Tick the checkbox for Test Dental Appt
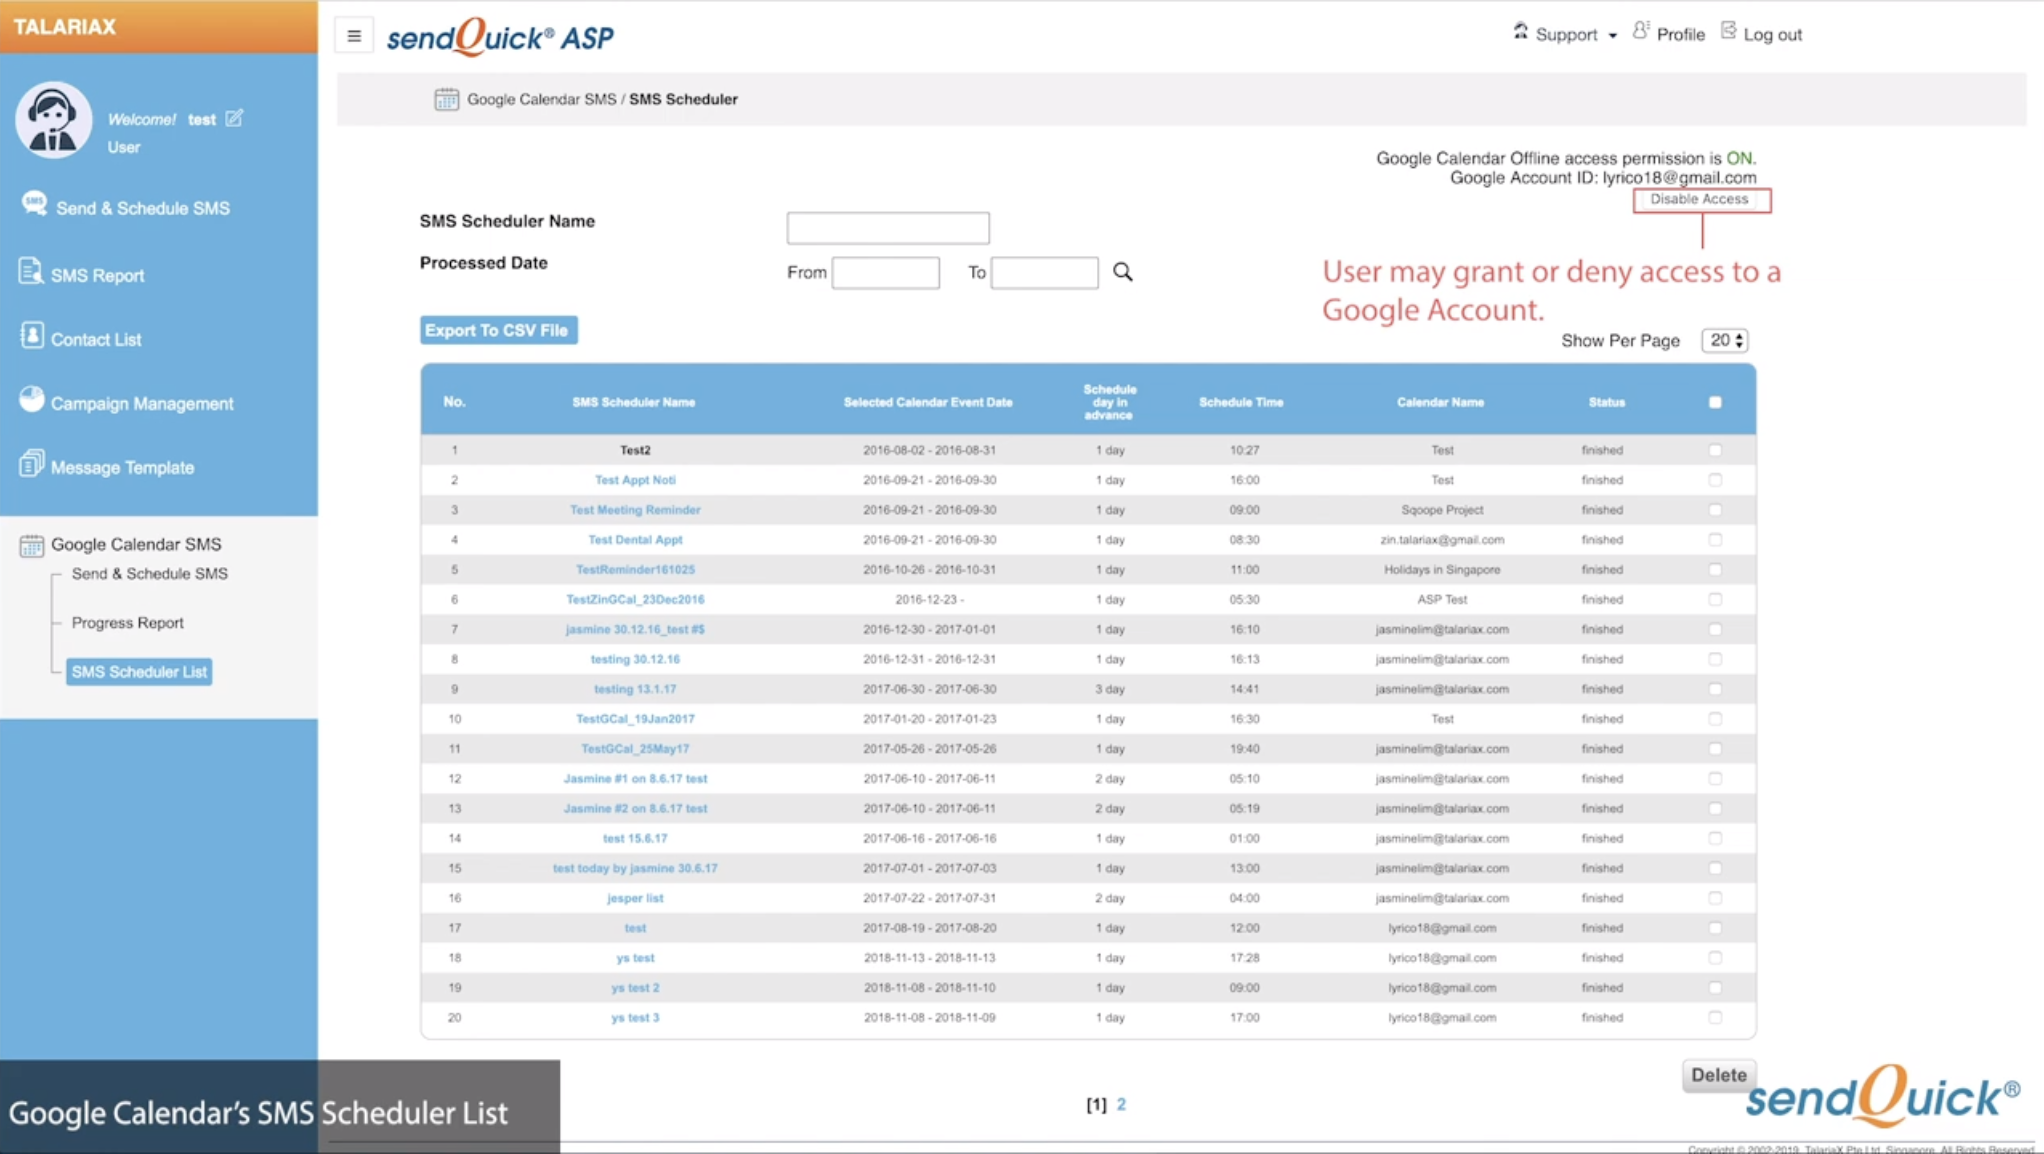This screenshot has height=1154, width=2044. pyautogui.click(x=1715, y=540)
